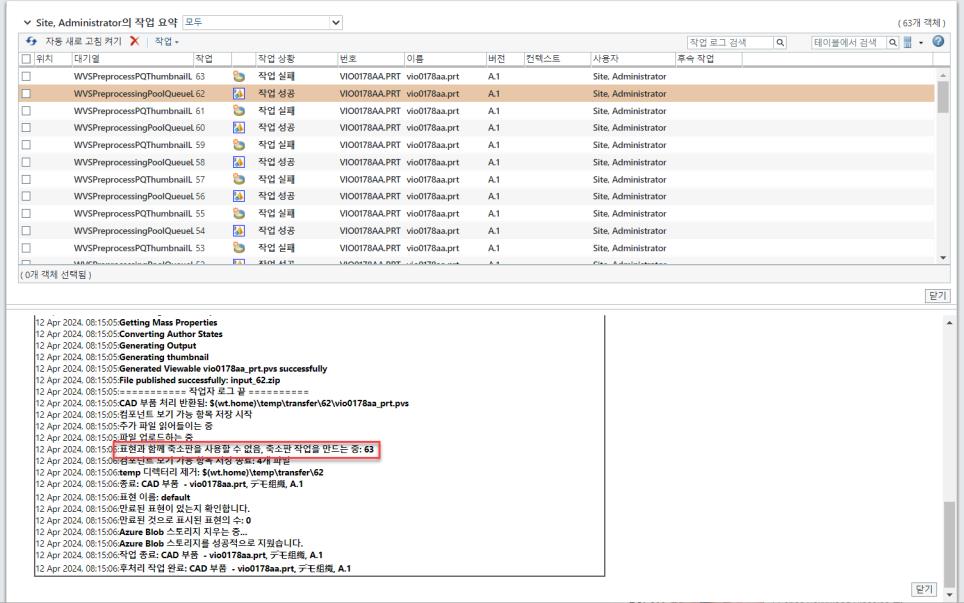Click the table view columns icon
The image size is (964, 603).
point(907,42)
